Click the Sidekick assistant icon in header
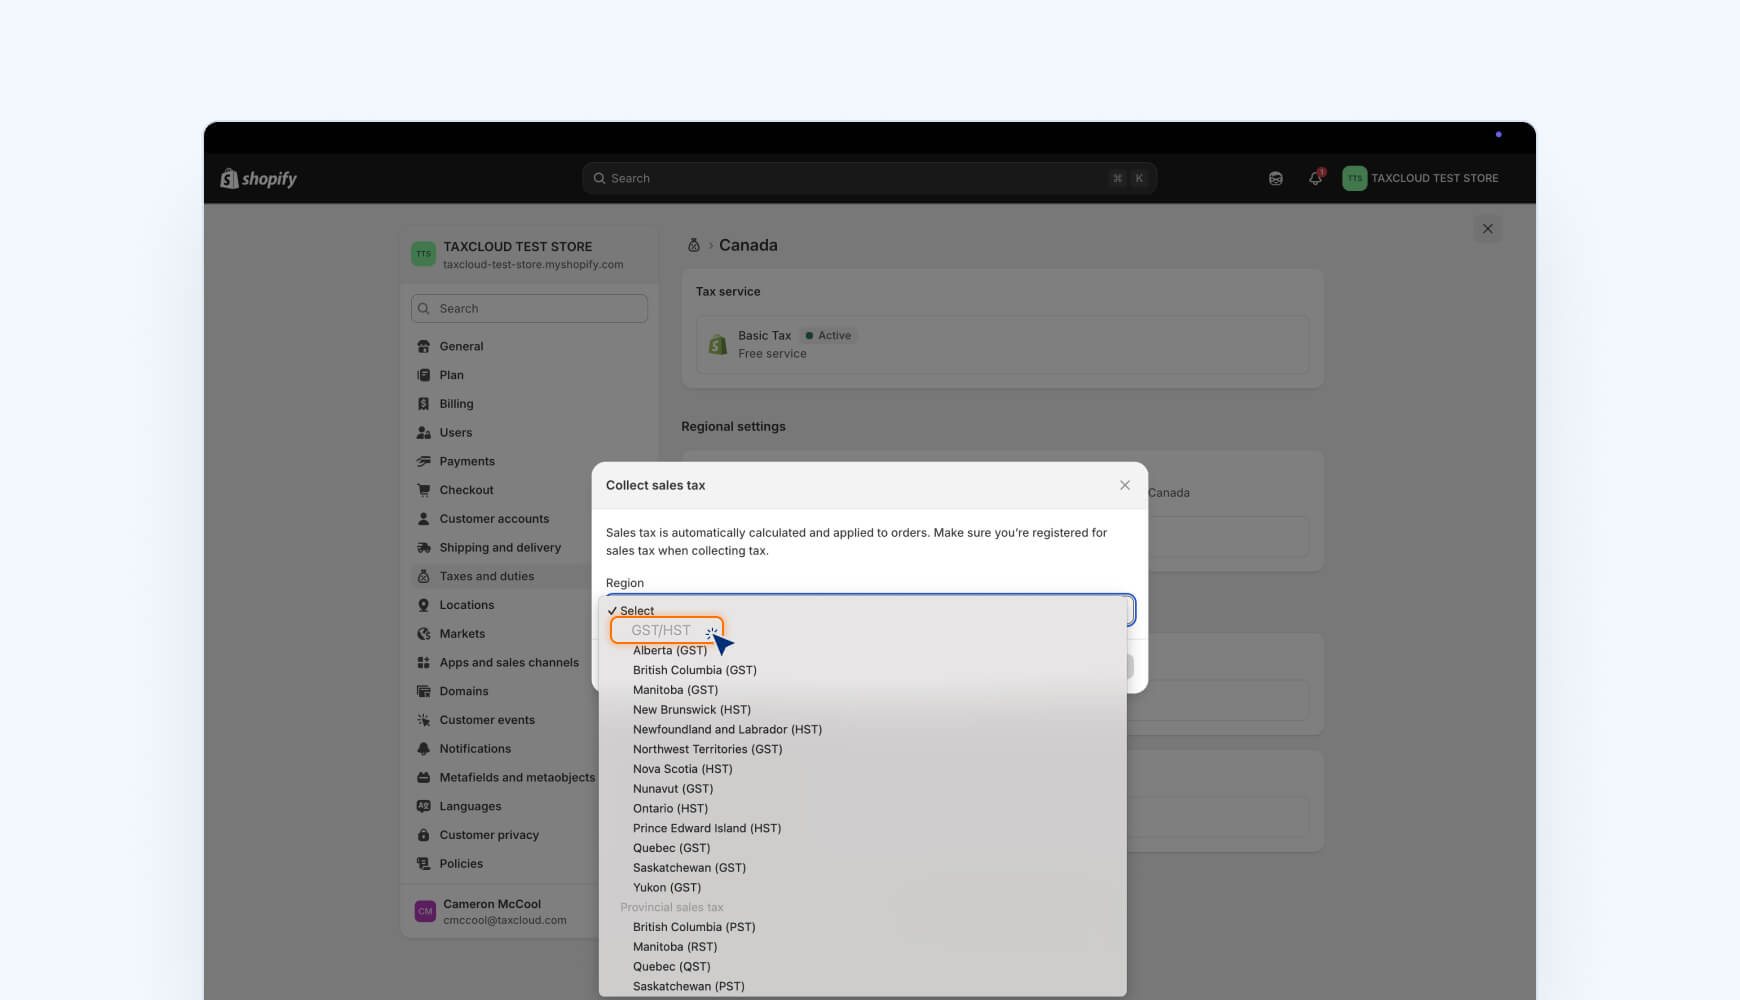 pos(1275,179)
